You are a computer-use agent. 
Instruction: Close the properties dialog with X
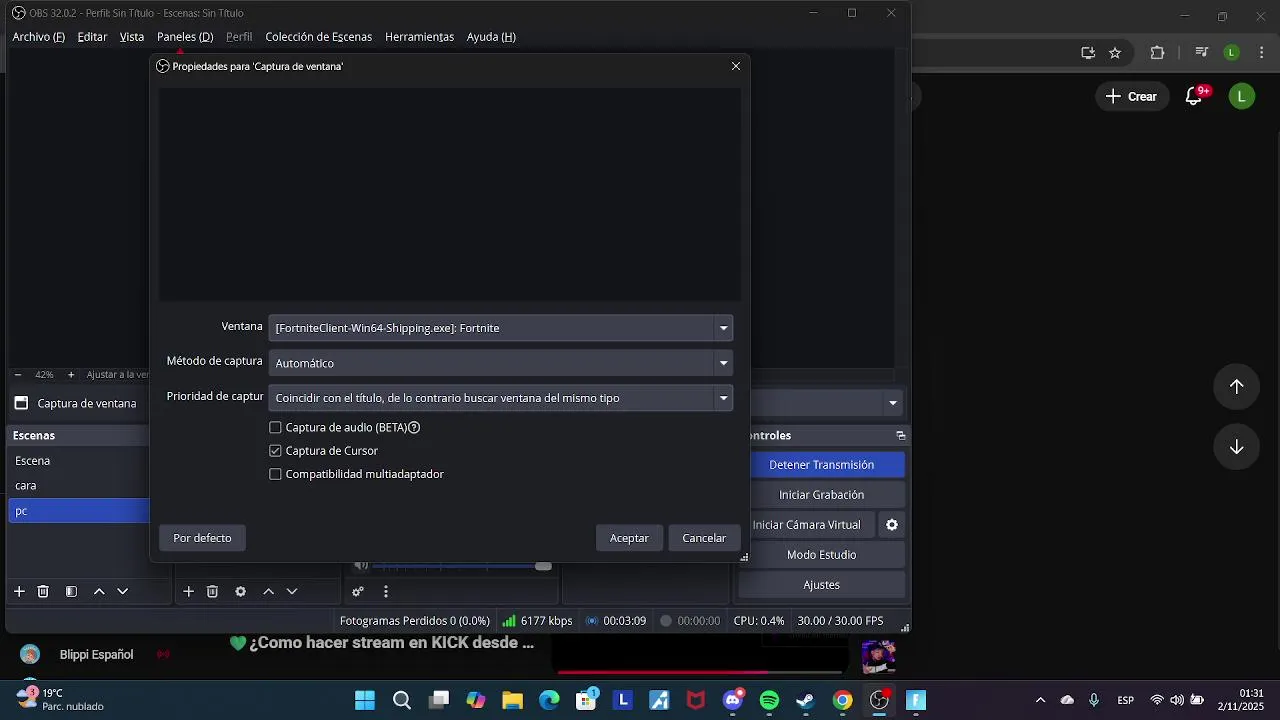736,66
